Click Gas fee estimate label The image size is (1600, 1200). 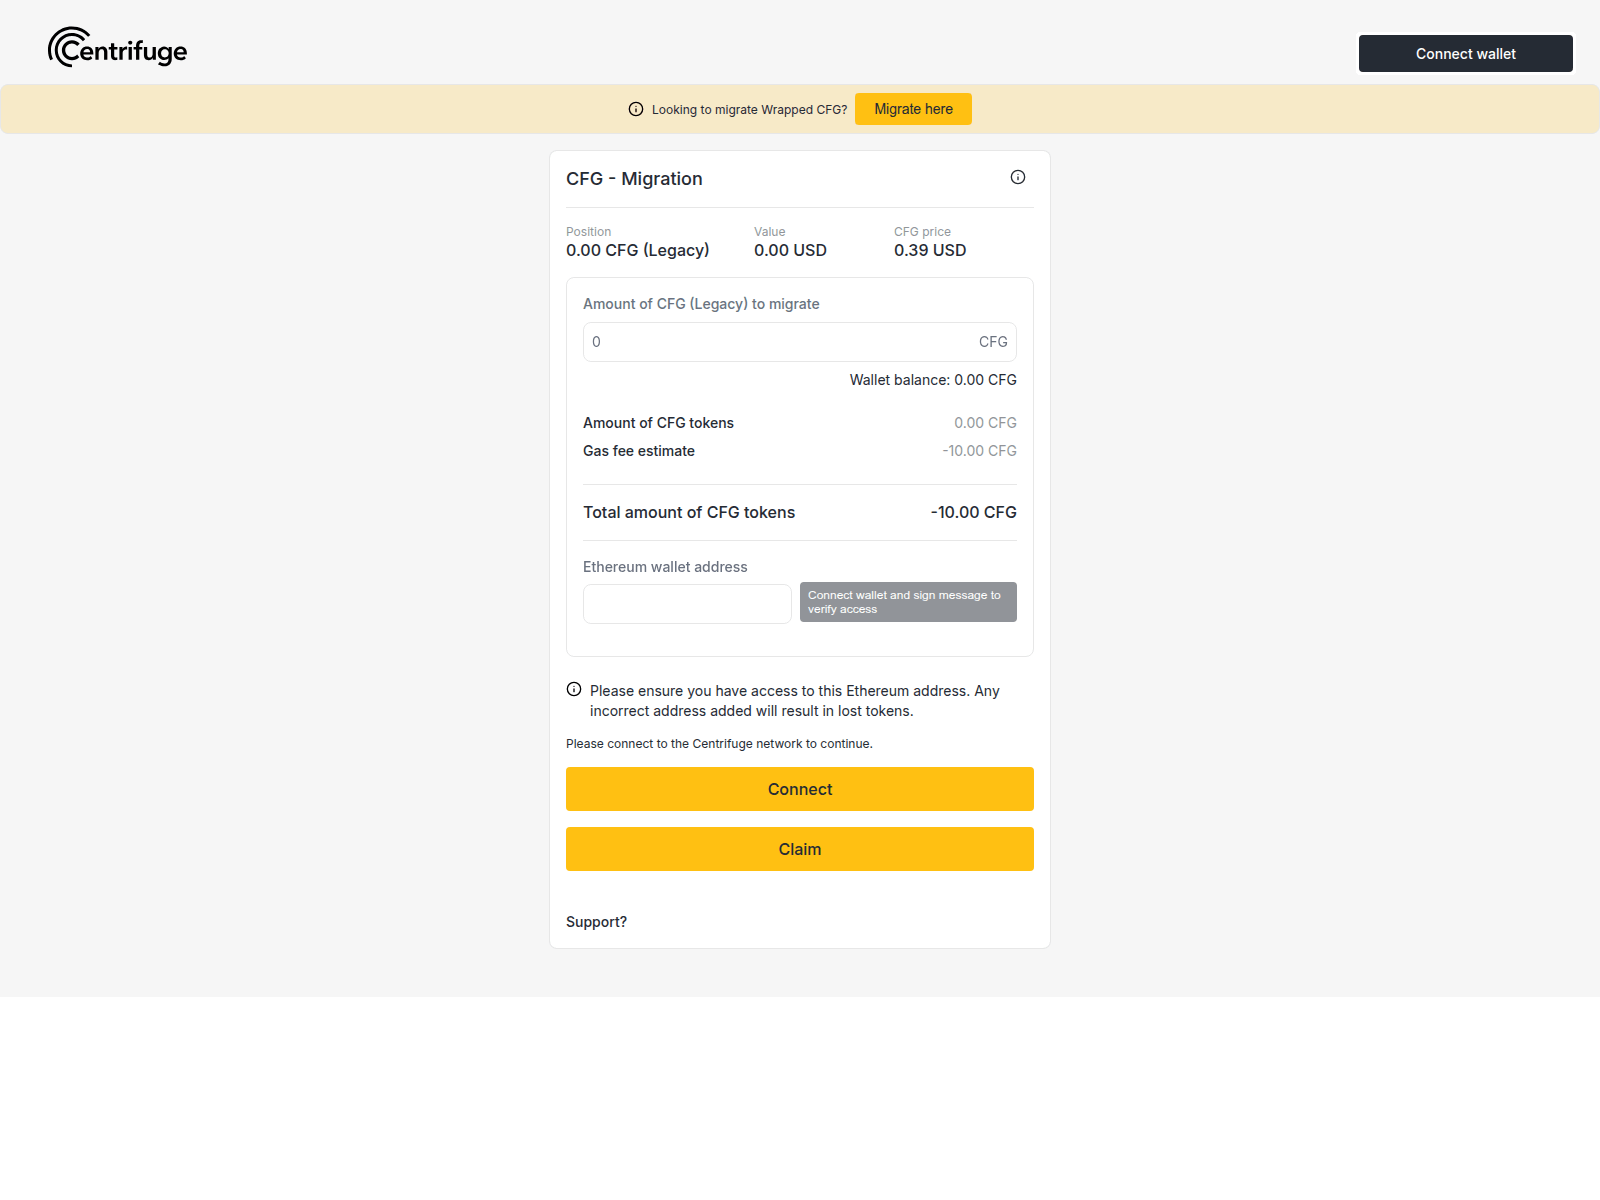(x=639, y=451)
